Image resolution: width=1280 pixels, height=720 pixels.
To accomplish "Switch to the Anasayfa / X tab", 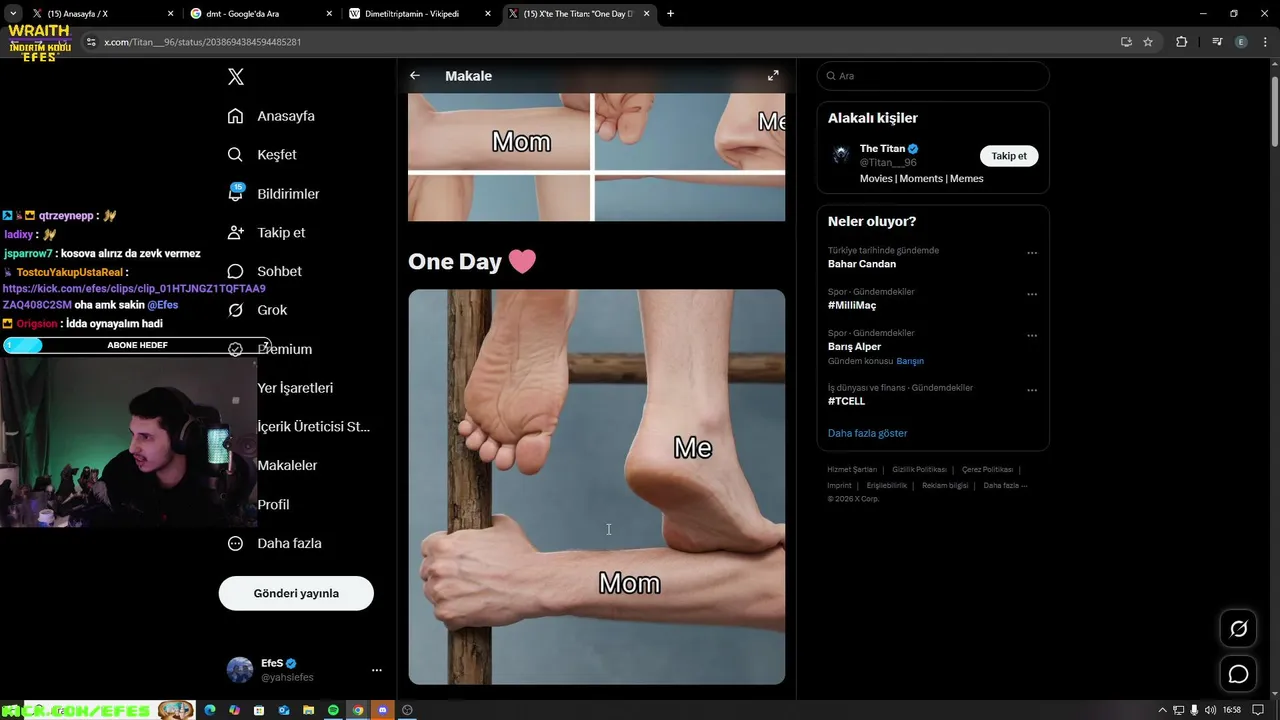I will point(101,14).
